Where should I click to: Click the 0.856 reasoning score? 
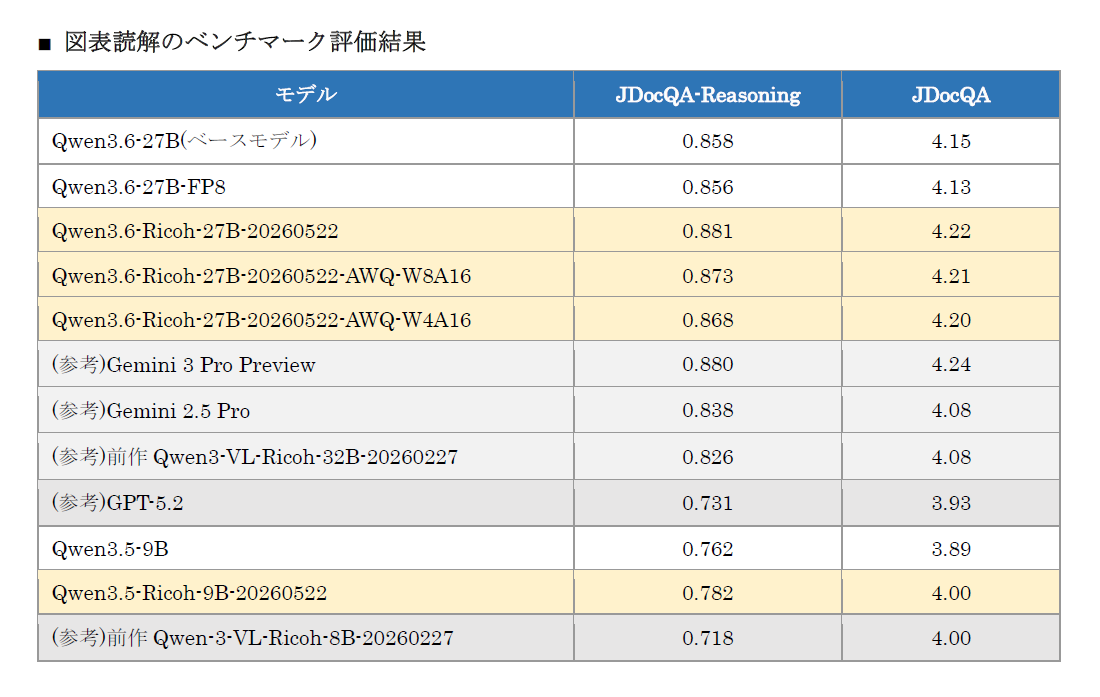click(x=708, y=187)
